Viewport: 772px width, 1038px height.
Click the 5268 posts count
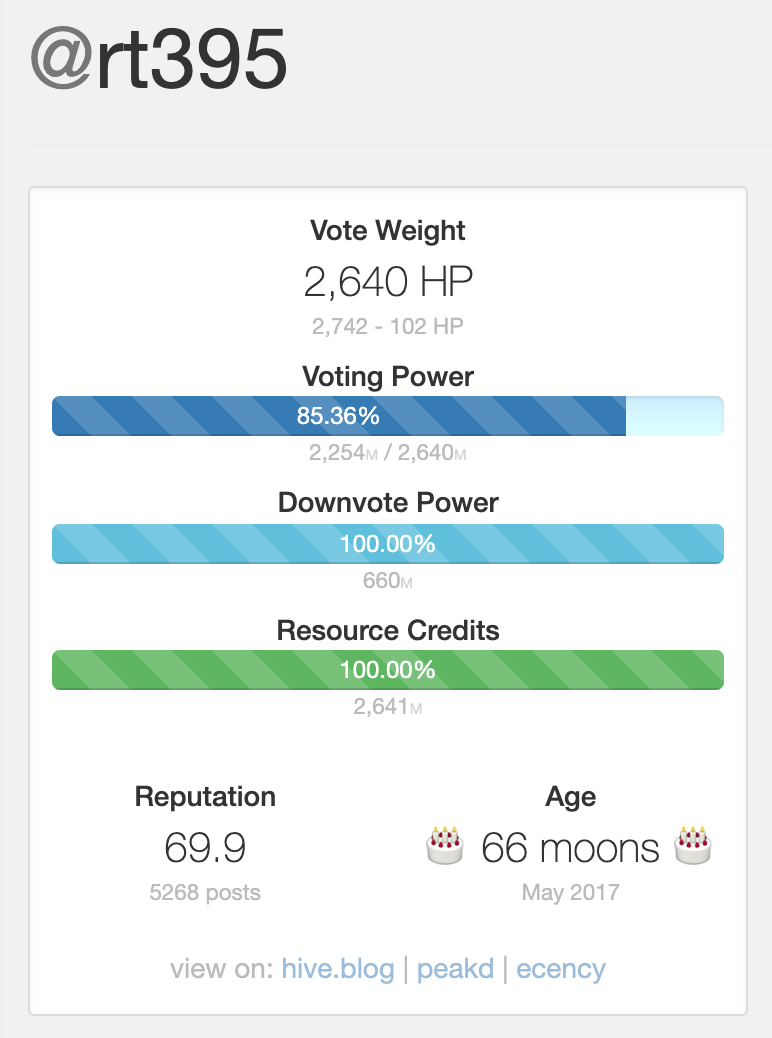pyautogui.click(x=205, y=893)
